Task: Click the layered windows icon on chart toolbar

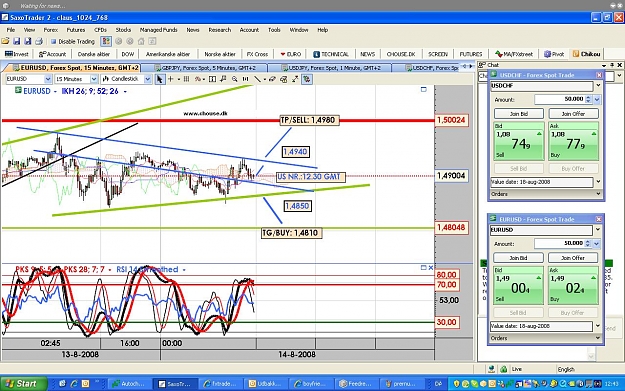Action: 284,79
